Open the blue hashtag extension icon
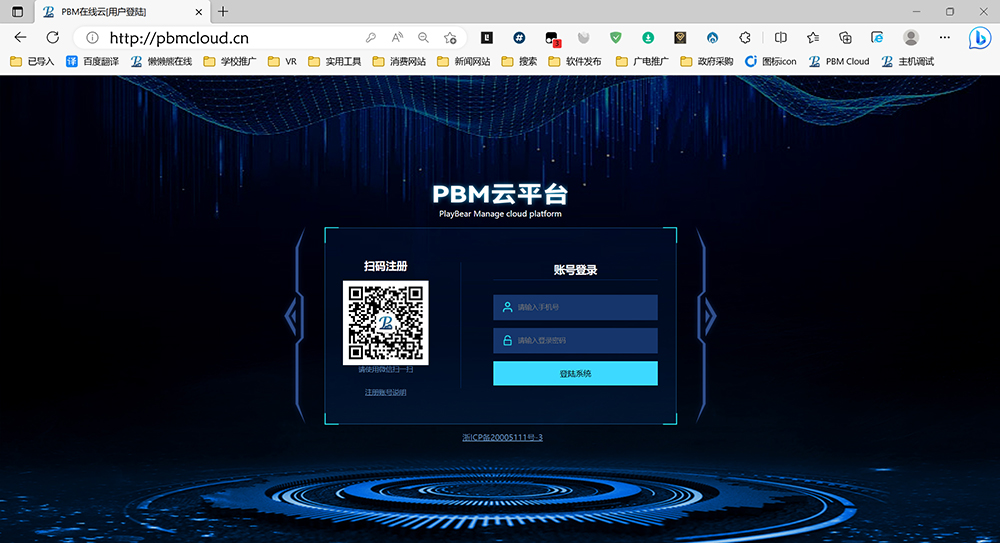Viewport: 1000px width, 543px height. (x=519, y=38)
